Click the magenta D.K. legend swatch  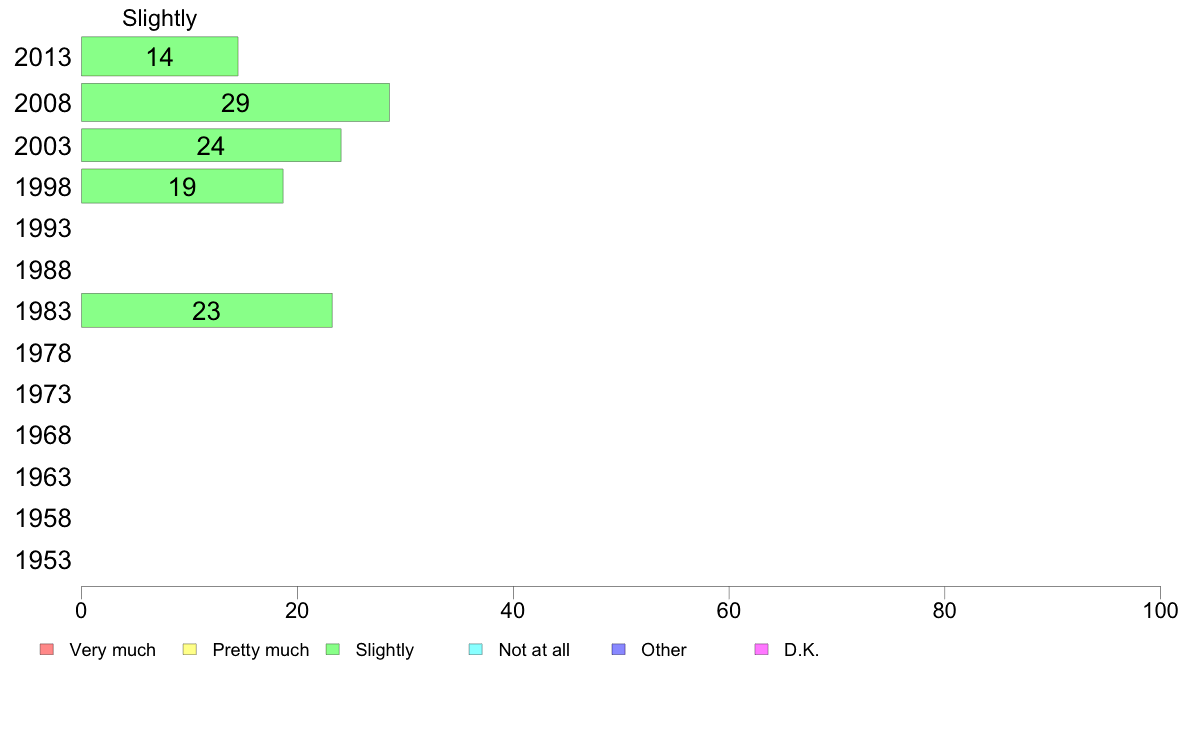(x=762, y=650)
